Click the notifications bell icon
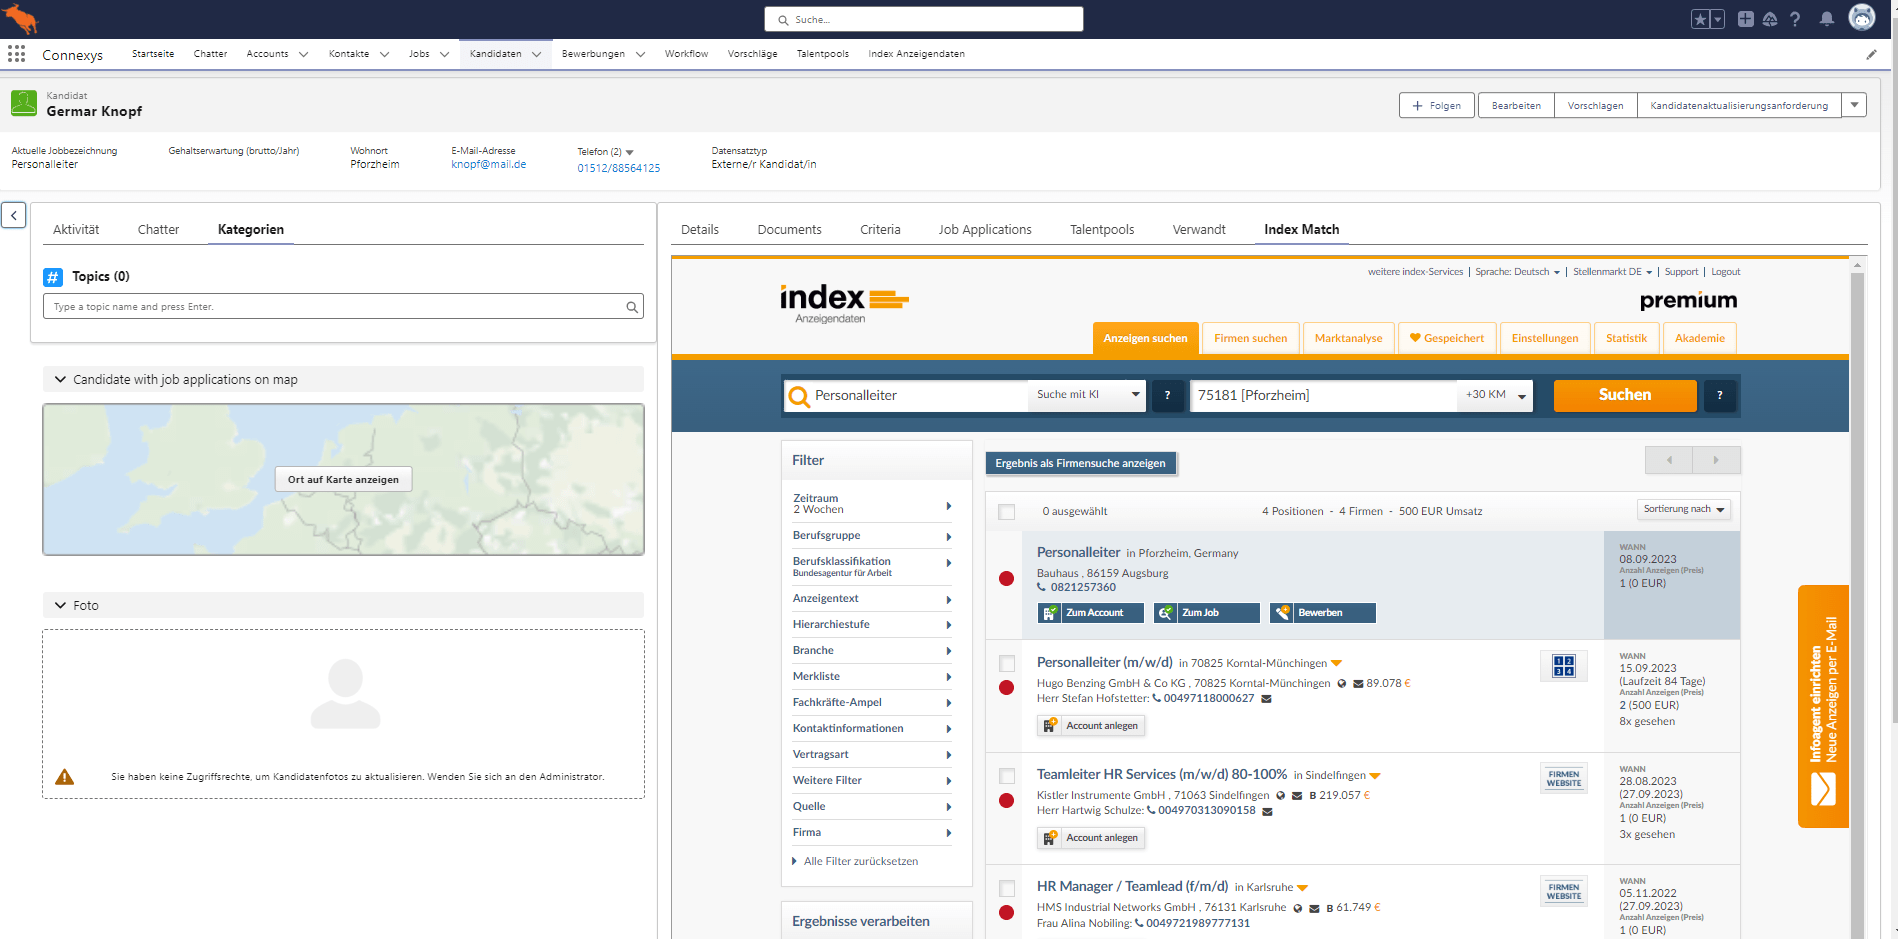 tap(1826, 19)
